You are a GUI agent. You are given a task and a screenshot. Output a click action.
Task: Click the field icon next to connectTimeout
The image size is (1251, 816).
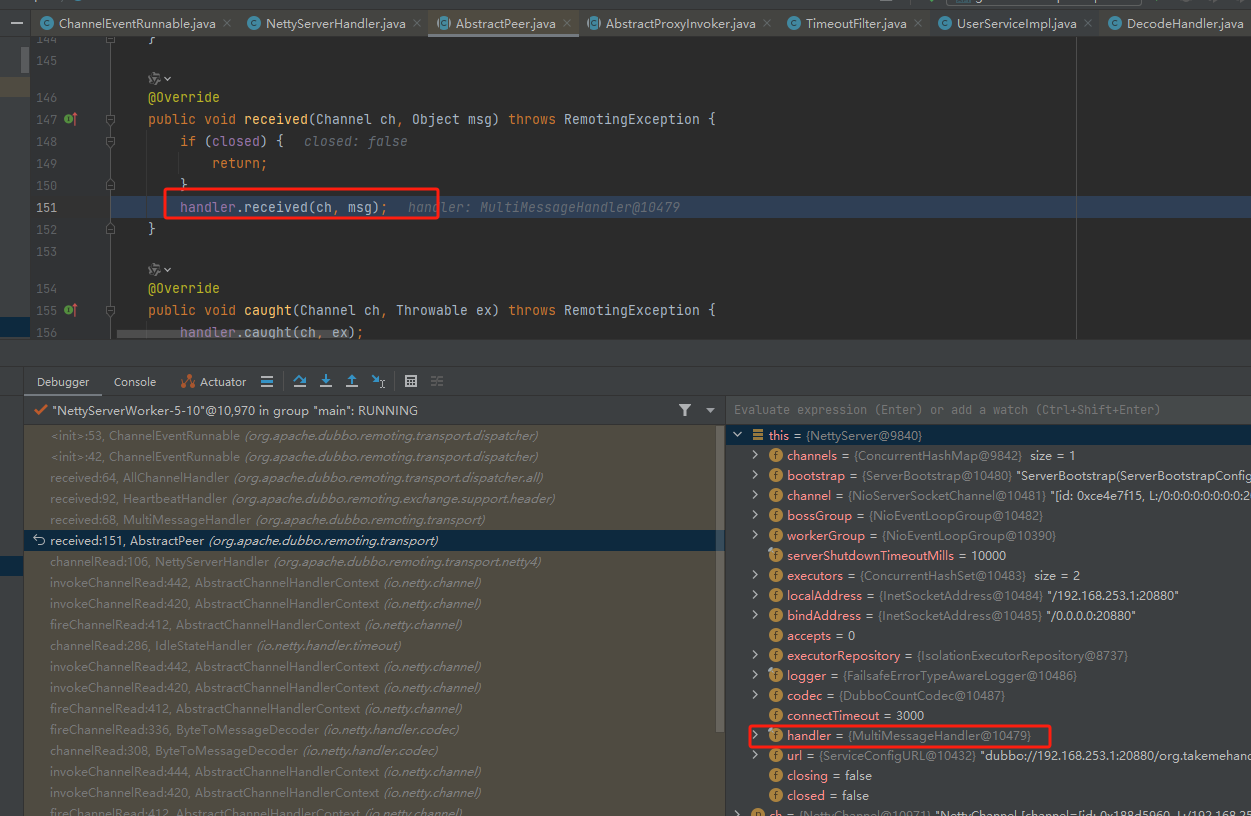click(x=775, y=715)
